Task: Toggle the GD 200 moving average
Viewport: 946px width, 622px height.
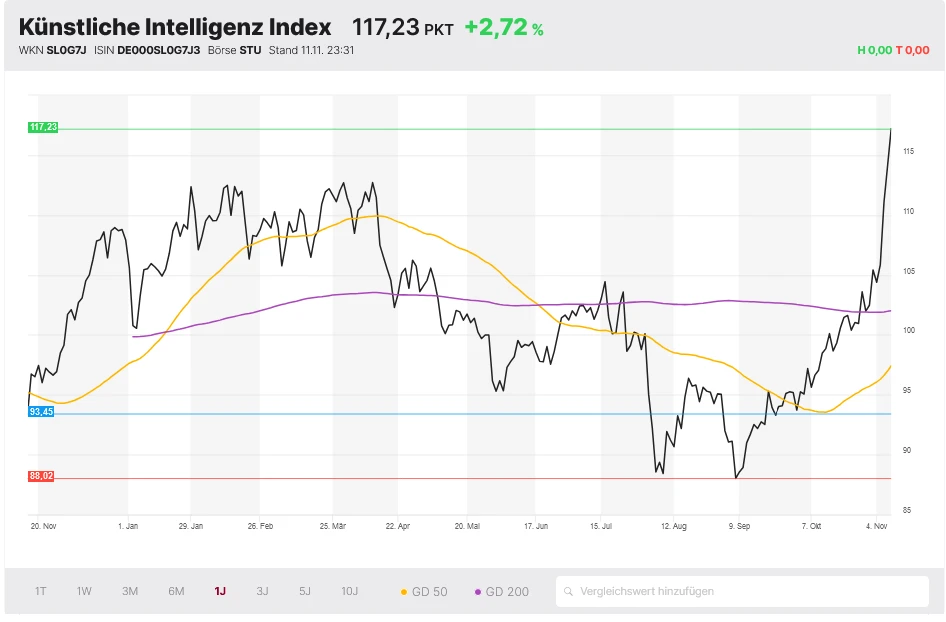Action: (x=507, y=592)
